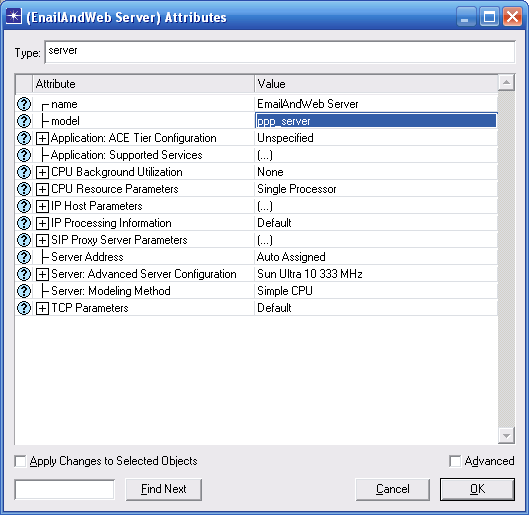529x515 pixels.
Task: Close the Attributes window
Action: click(x=512, y=17)
